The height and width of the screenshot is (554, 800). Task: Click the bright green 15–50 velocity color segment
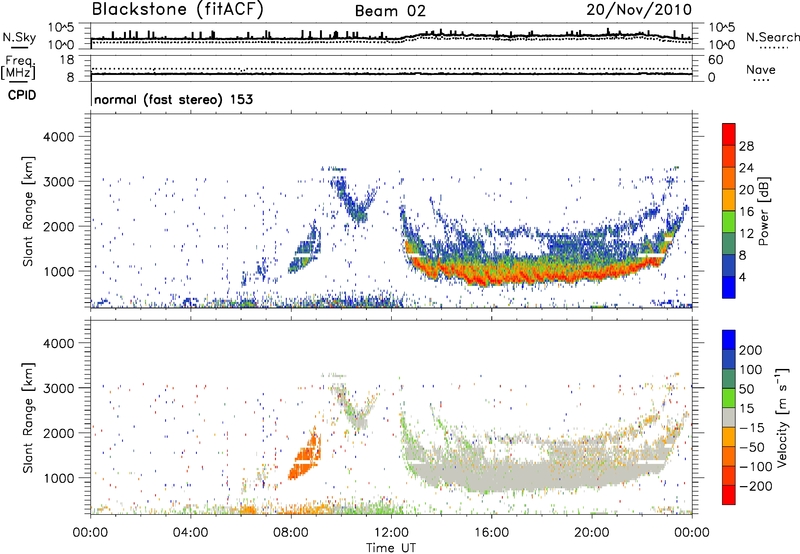[x=729, y=398]
